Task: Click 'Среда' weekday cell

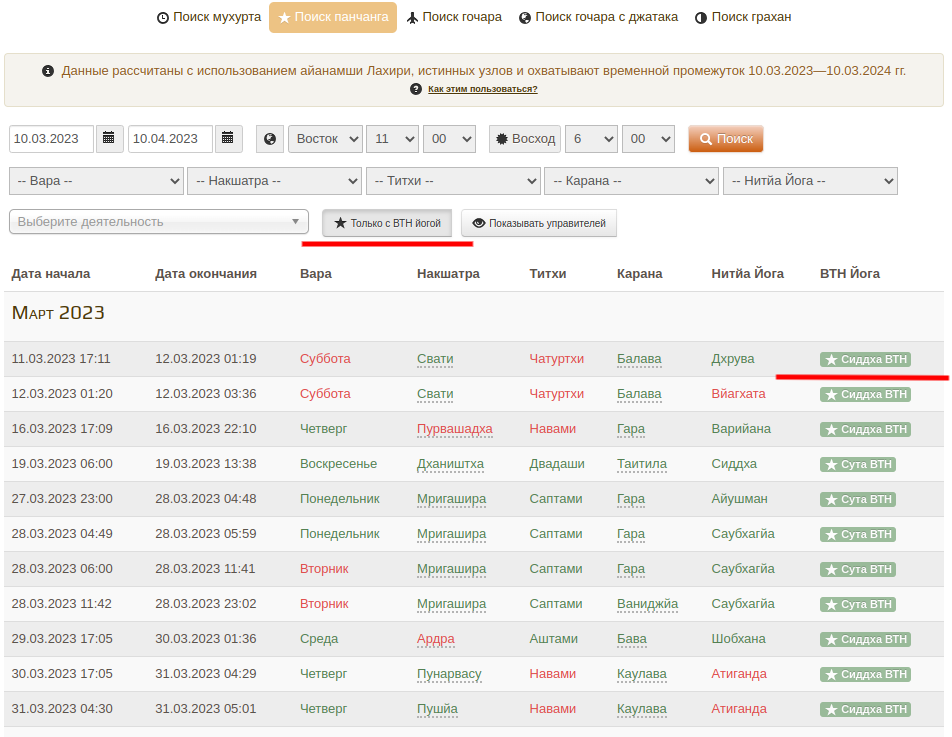Action: pyautogui.click(x=319, y=639)
